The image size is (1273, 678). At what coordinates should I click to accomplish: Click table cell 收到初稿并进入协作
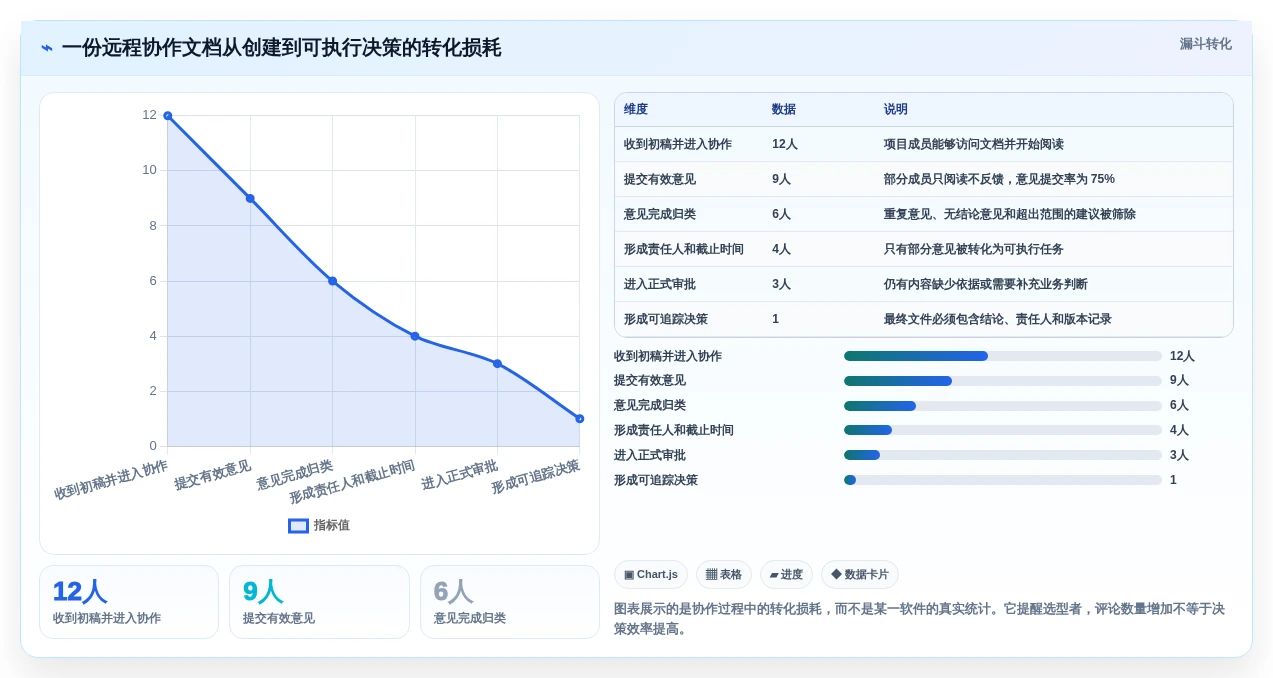click(x=678, y=144)
